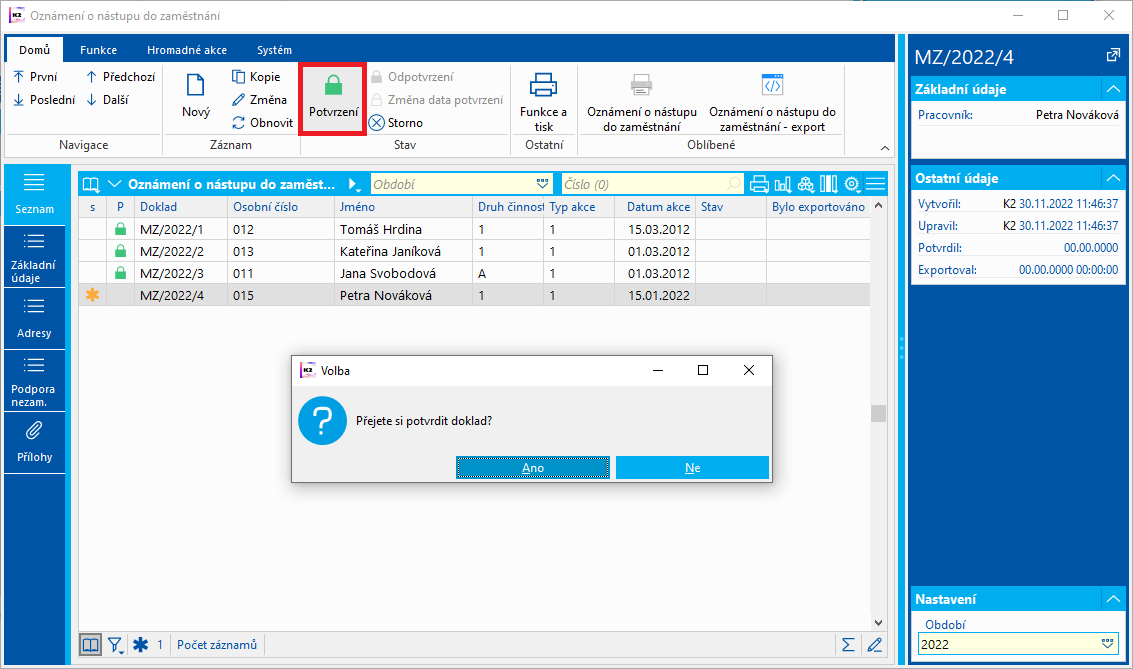
Task: Click the book icon in list header
Action: tap(90, 184)
